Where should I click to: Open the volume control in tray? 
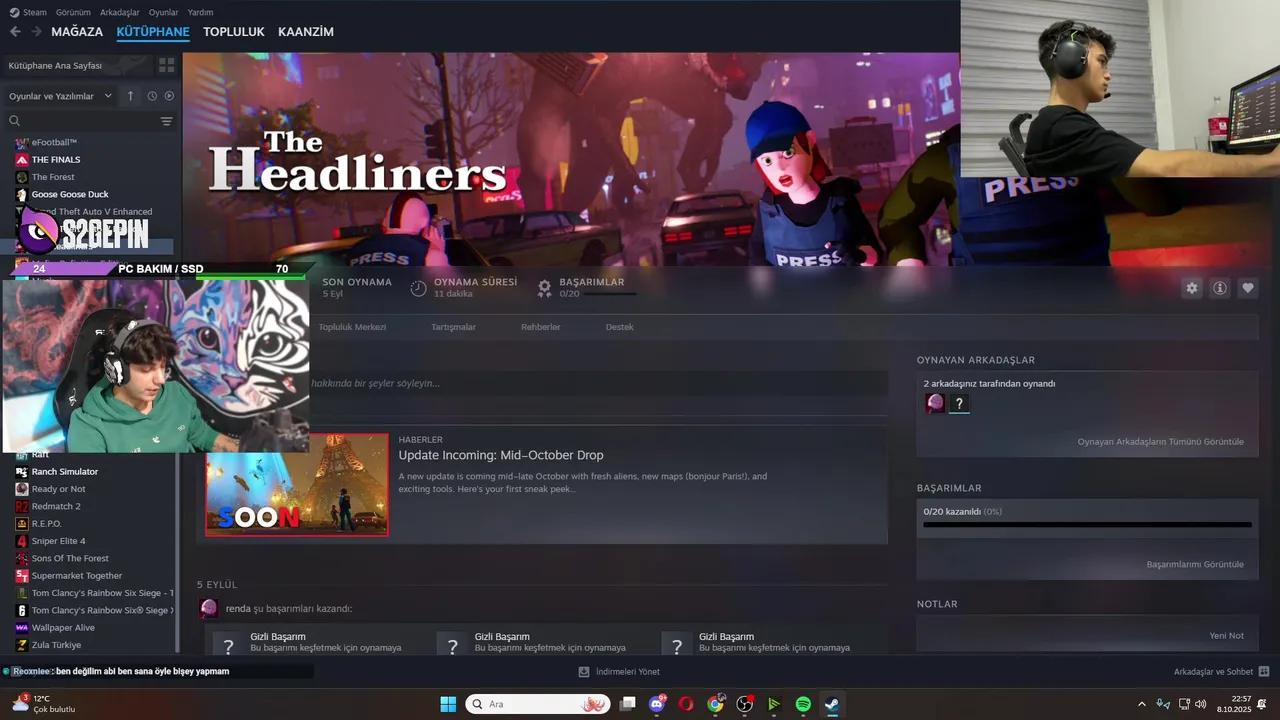[x=1201, y=704]
